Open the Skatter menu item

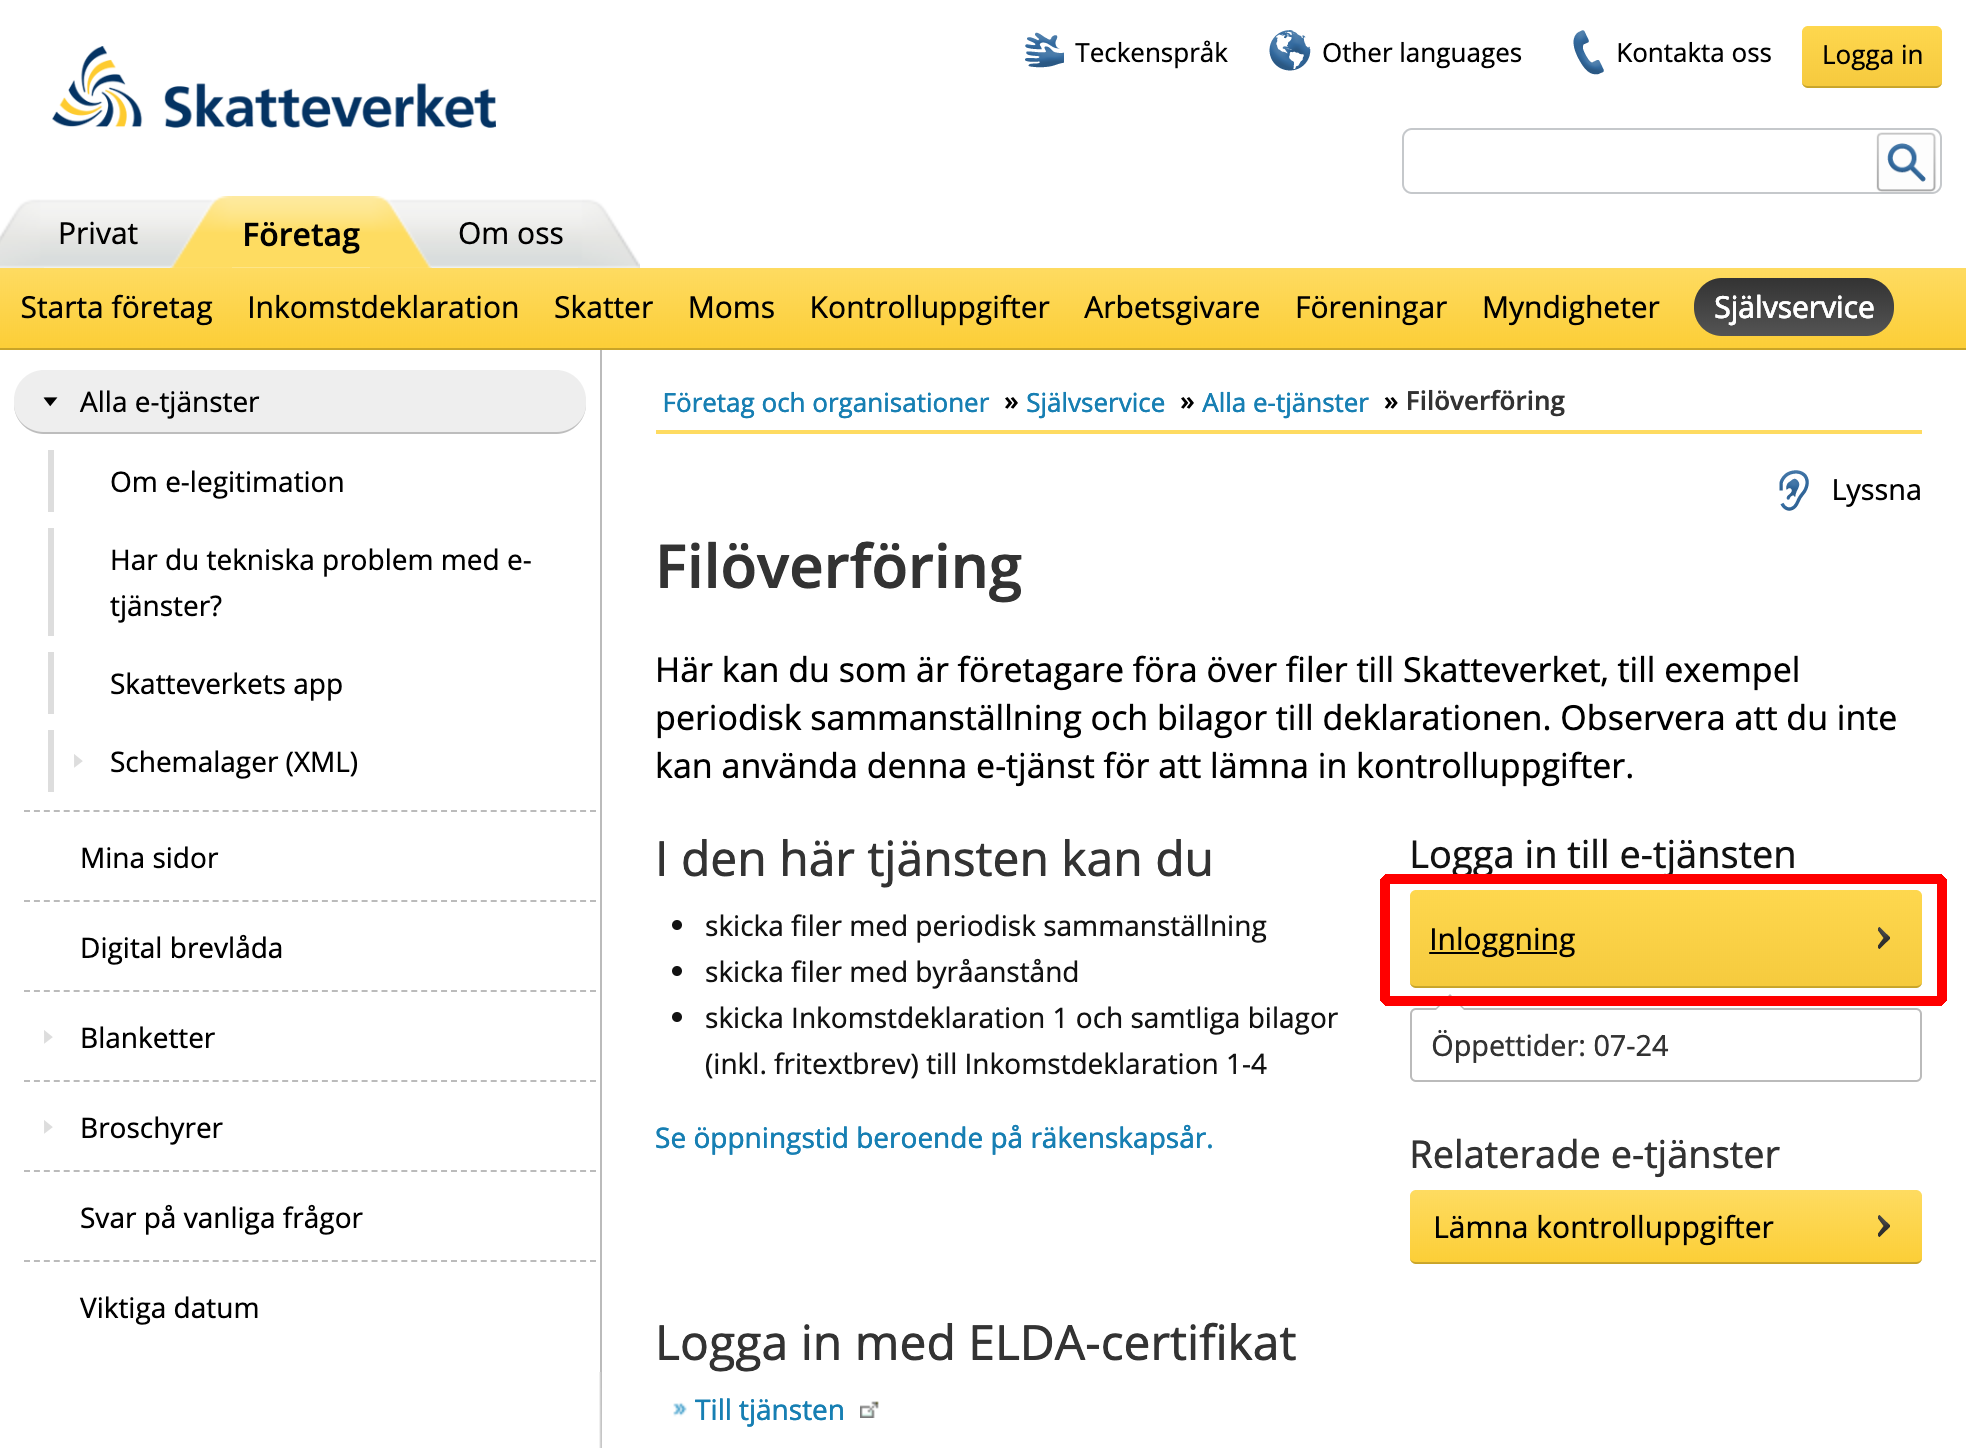pyautogui.click(x=603, y=307)
